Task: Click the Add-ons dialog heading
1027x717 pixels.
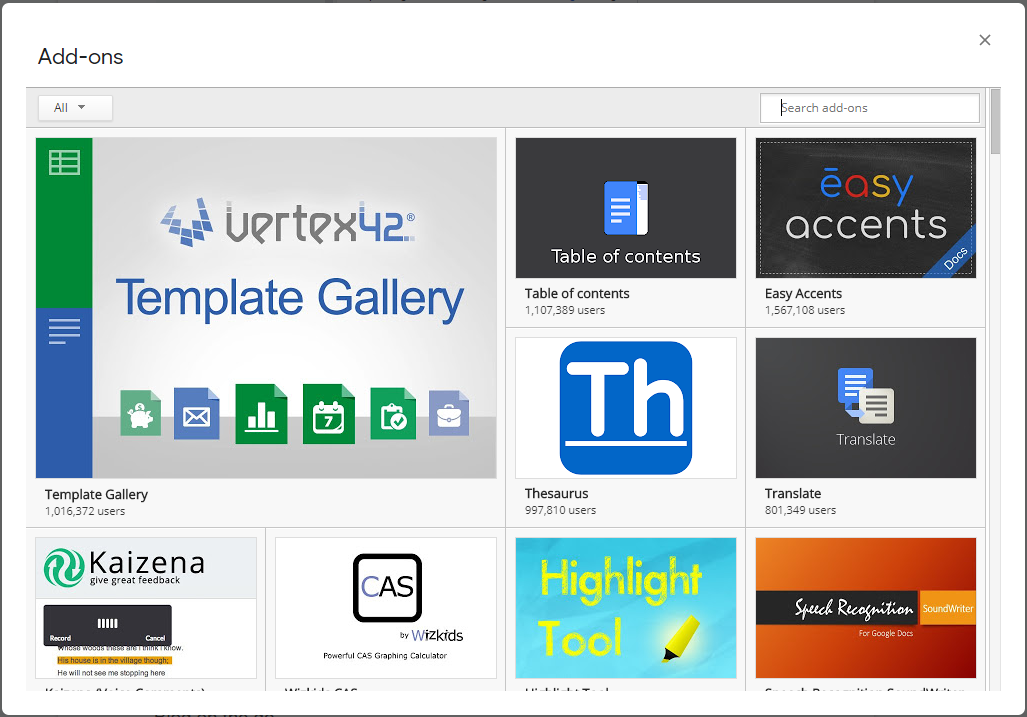Action: [x=81, y=56]
